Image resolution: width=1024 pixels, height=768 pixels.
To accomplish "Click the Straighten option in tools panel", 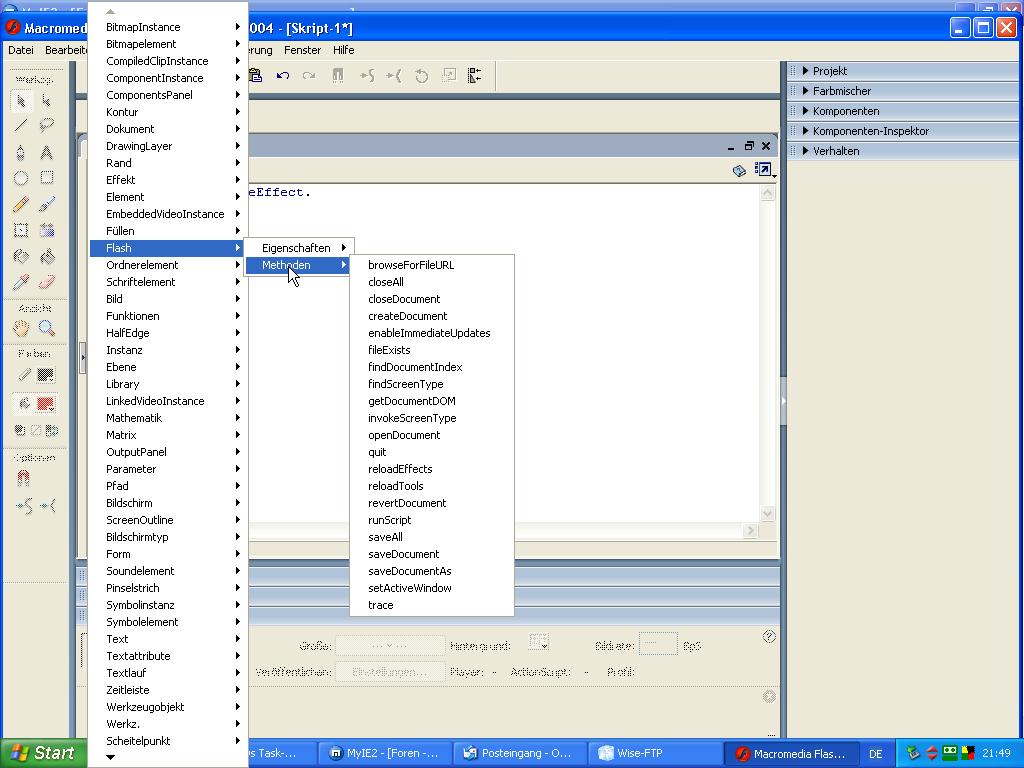I will [x=48, y=506].
